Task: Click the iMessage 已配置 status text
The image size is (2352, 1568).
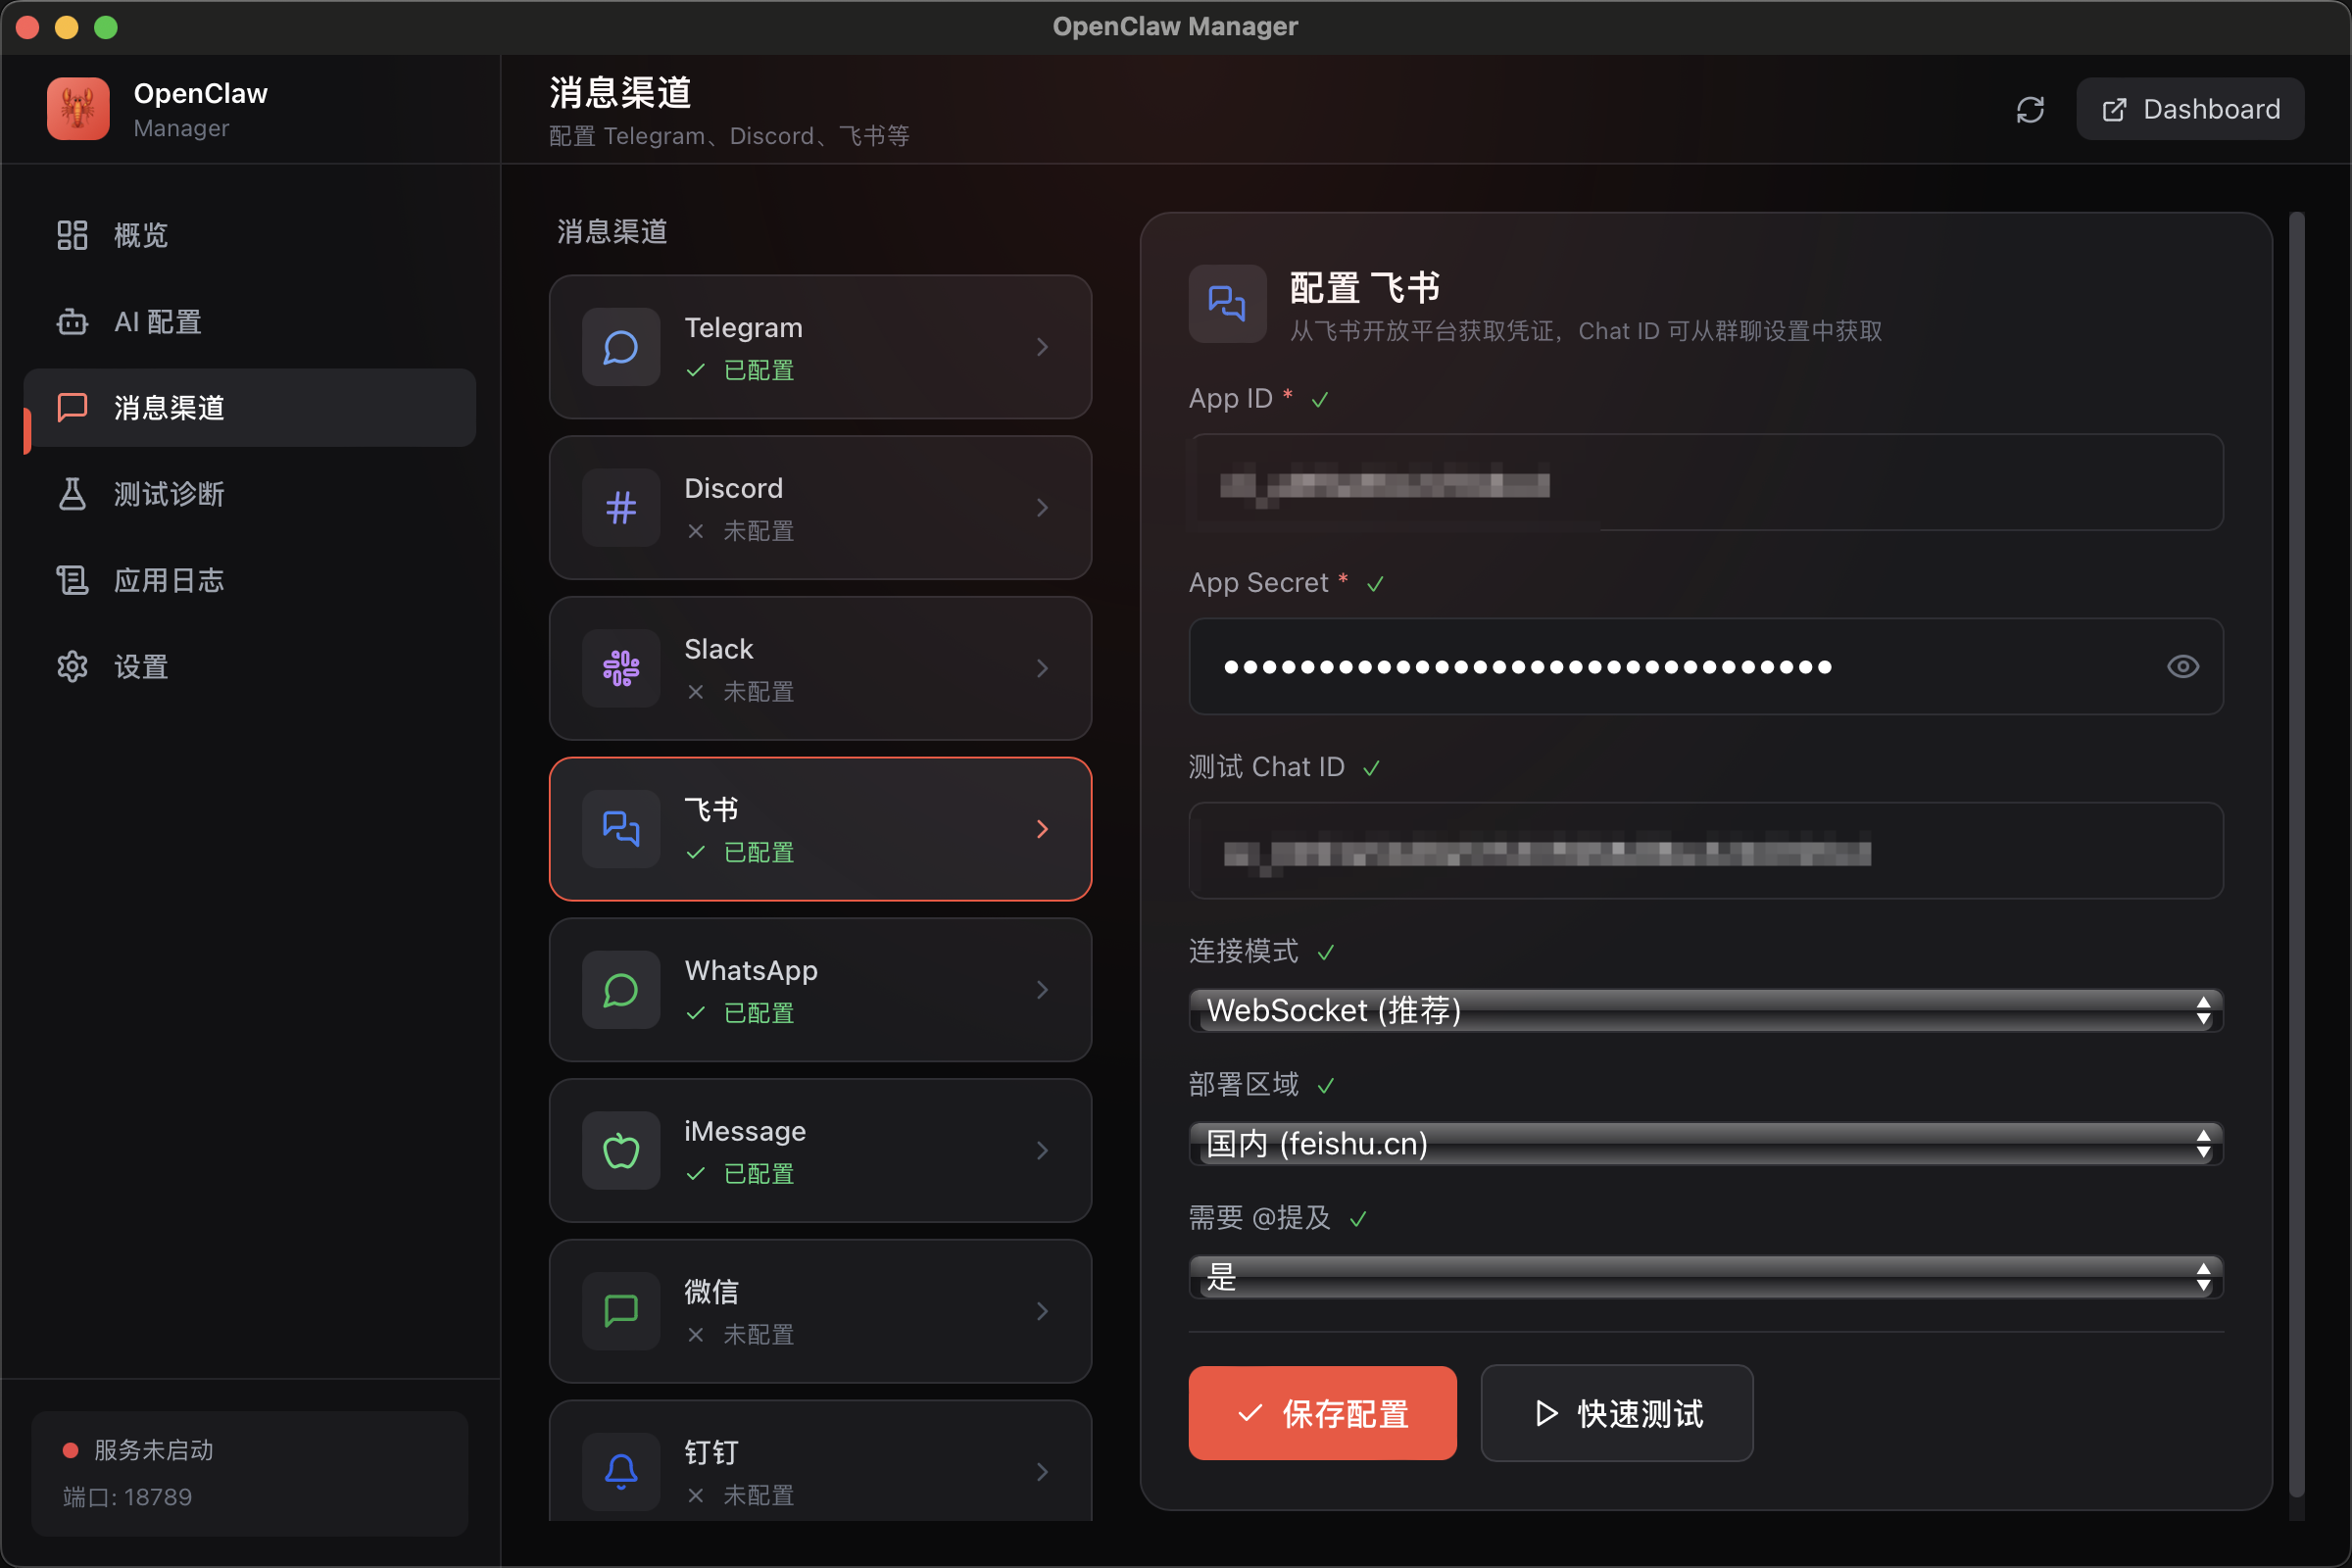Action: 759,1174
